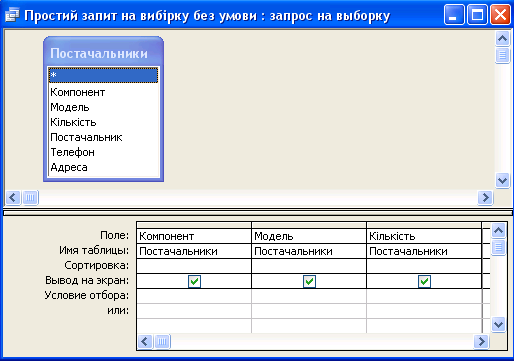Click Сортировка cell for Модель column
Screen dimensions: 514x361
(x=309, y=266)
